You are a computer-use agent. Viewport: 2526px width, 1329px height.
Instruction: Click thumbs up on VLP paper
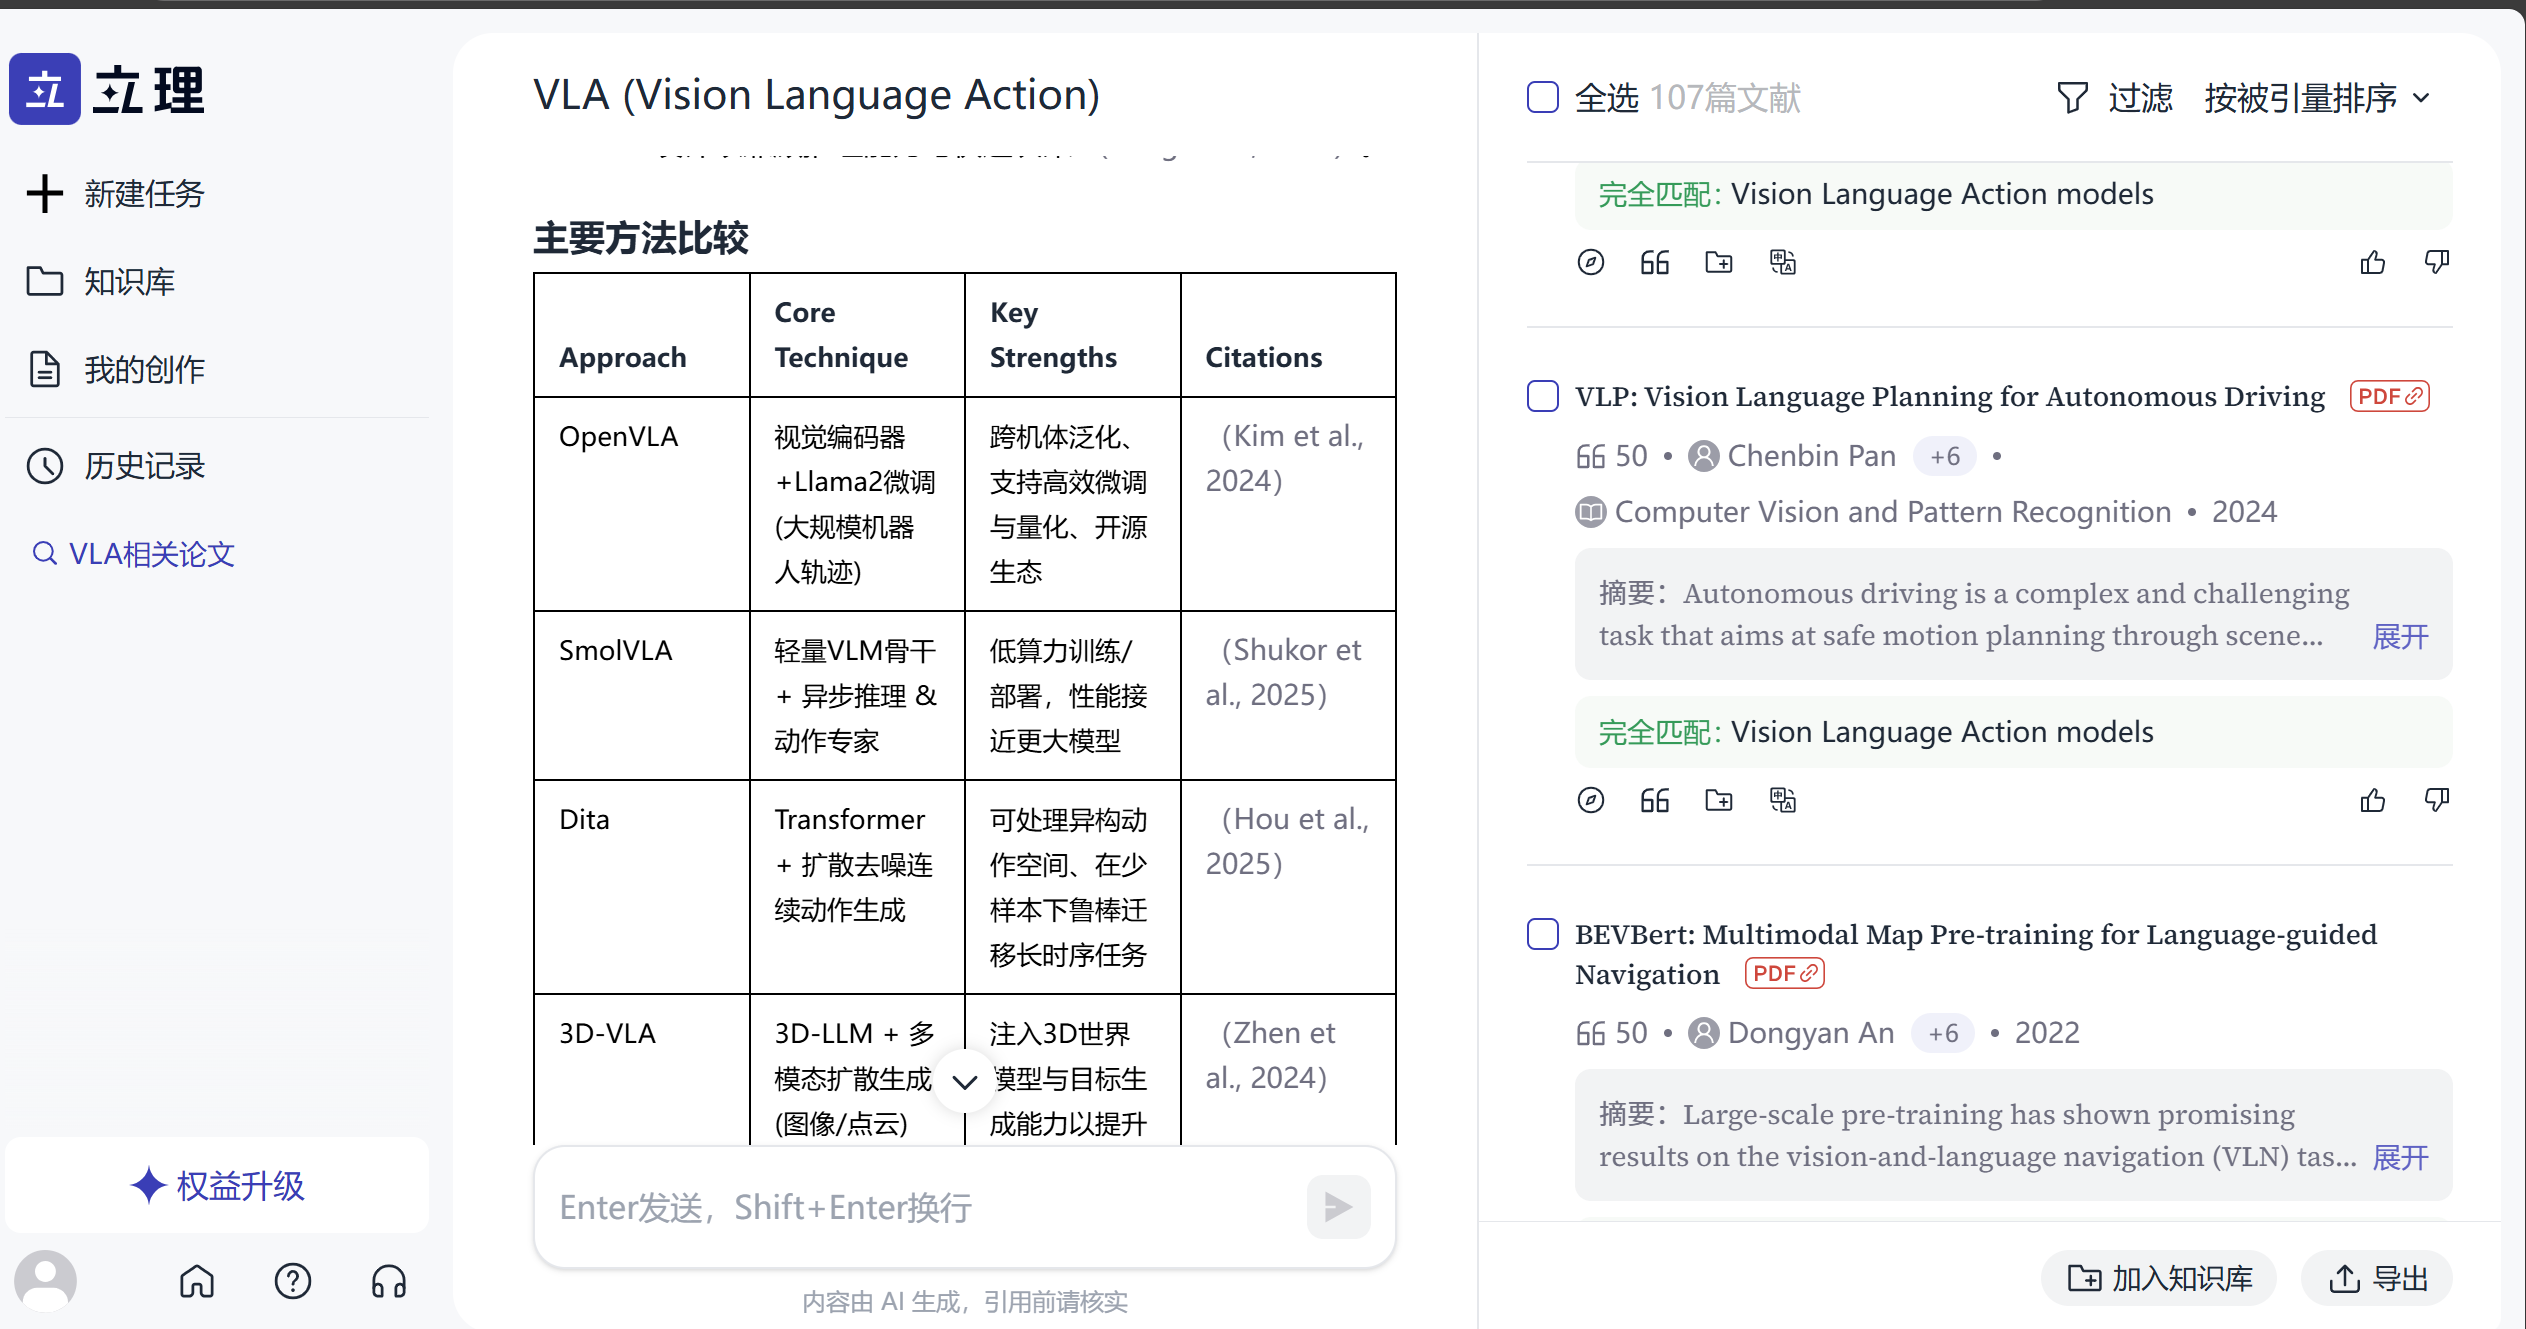(2372, 801)
